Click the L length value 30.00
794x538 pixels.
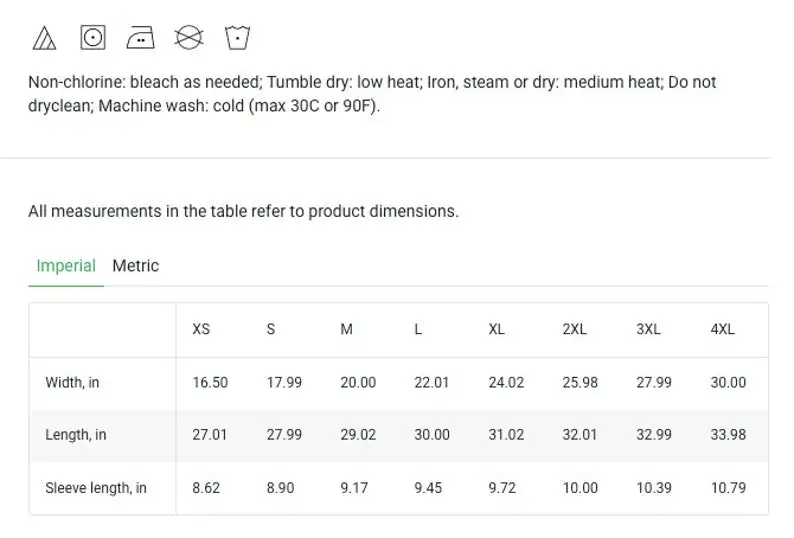click(432, 435)
